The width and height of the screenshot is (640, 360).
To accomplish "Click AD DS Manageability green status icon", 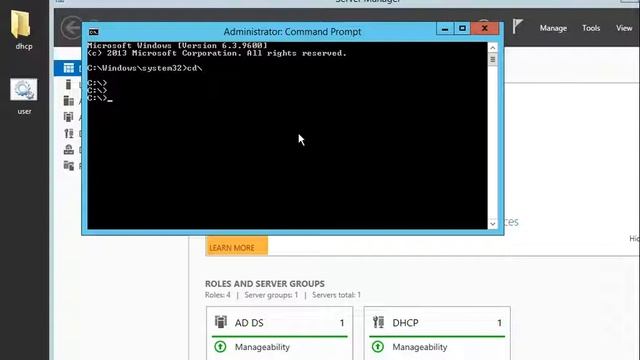I will (x=220, y=347).
